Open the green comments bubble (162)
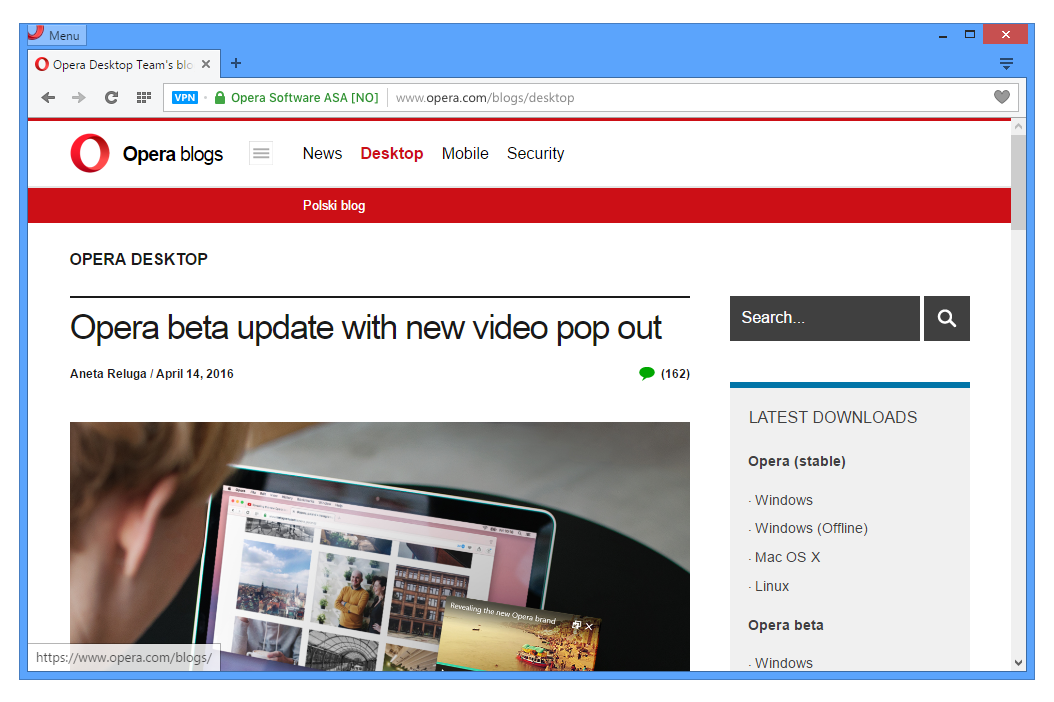This screenshot has height=702, width=1054. pyautogui.click(x=647, y=374)
